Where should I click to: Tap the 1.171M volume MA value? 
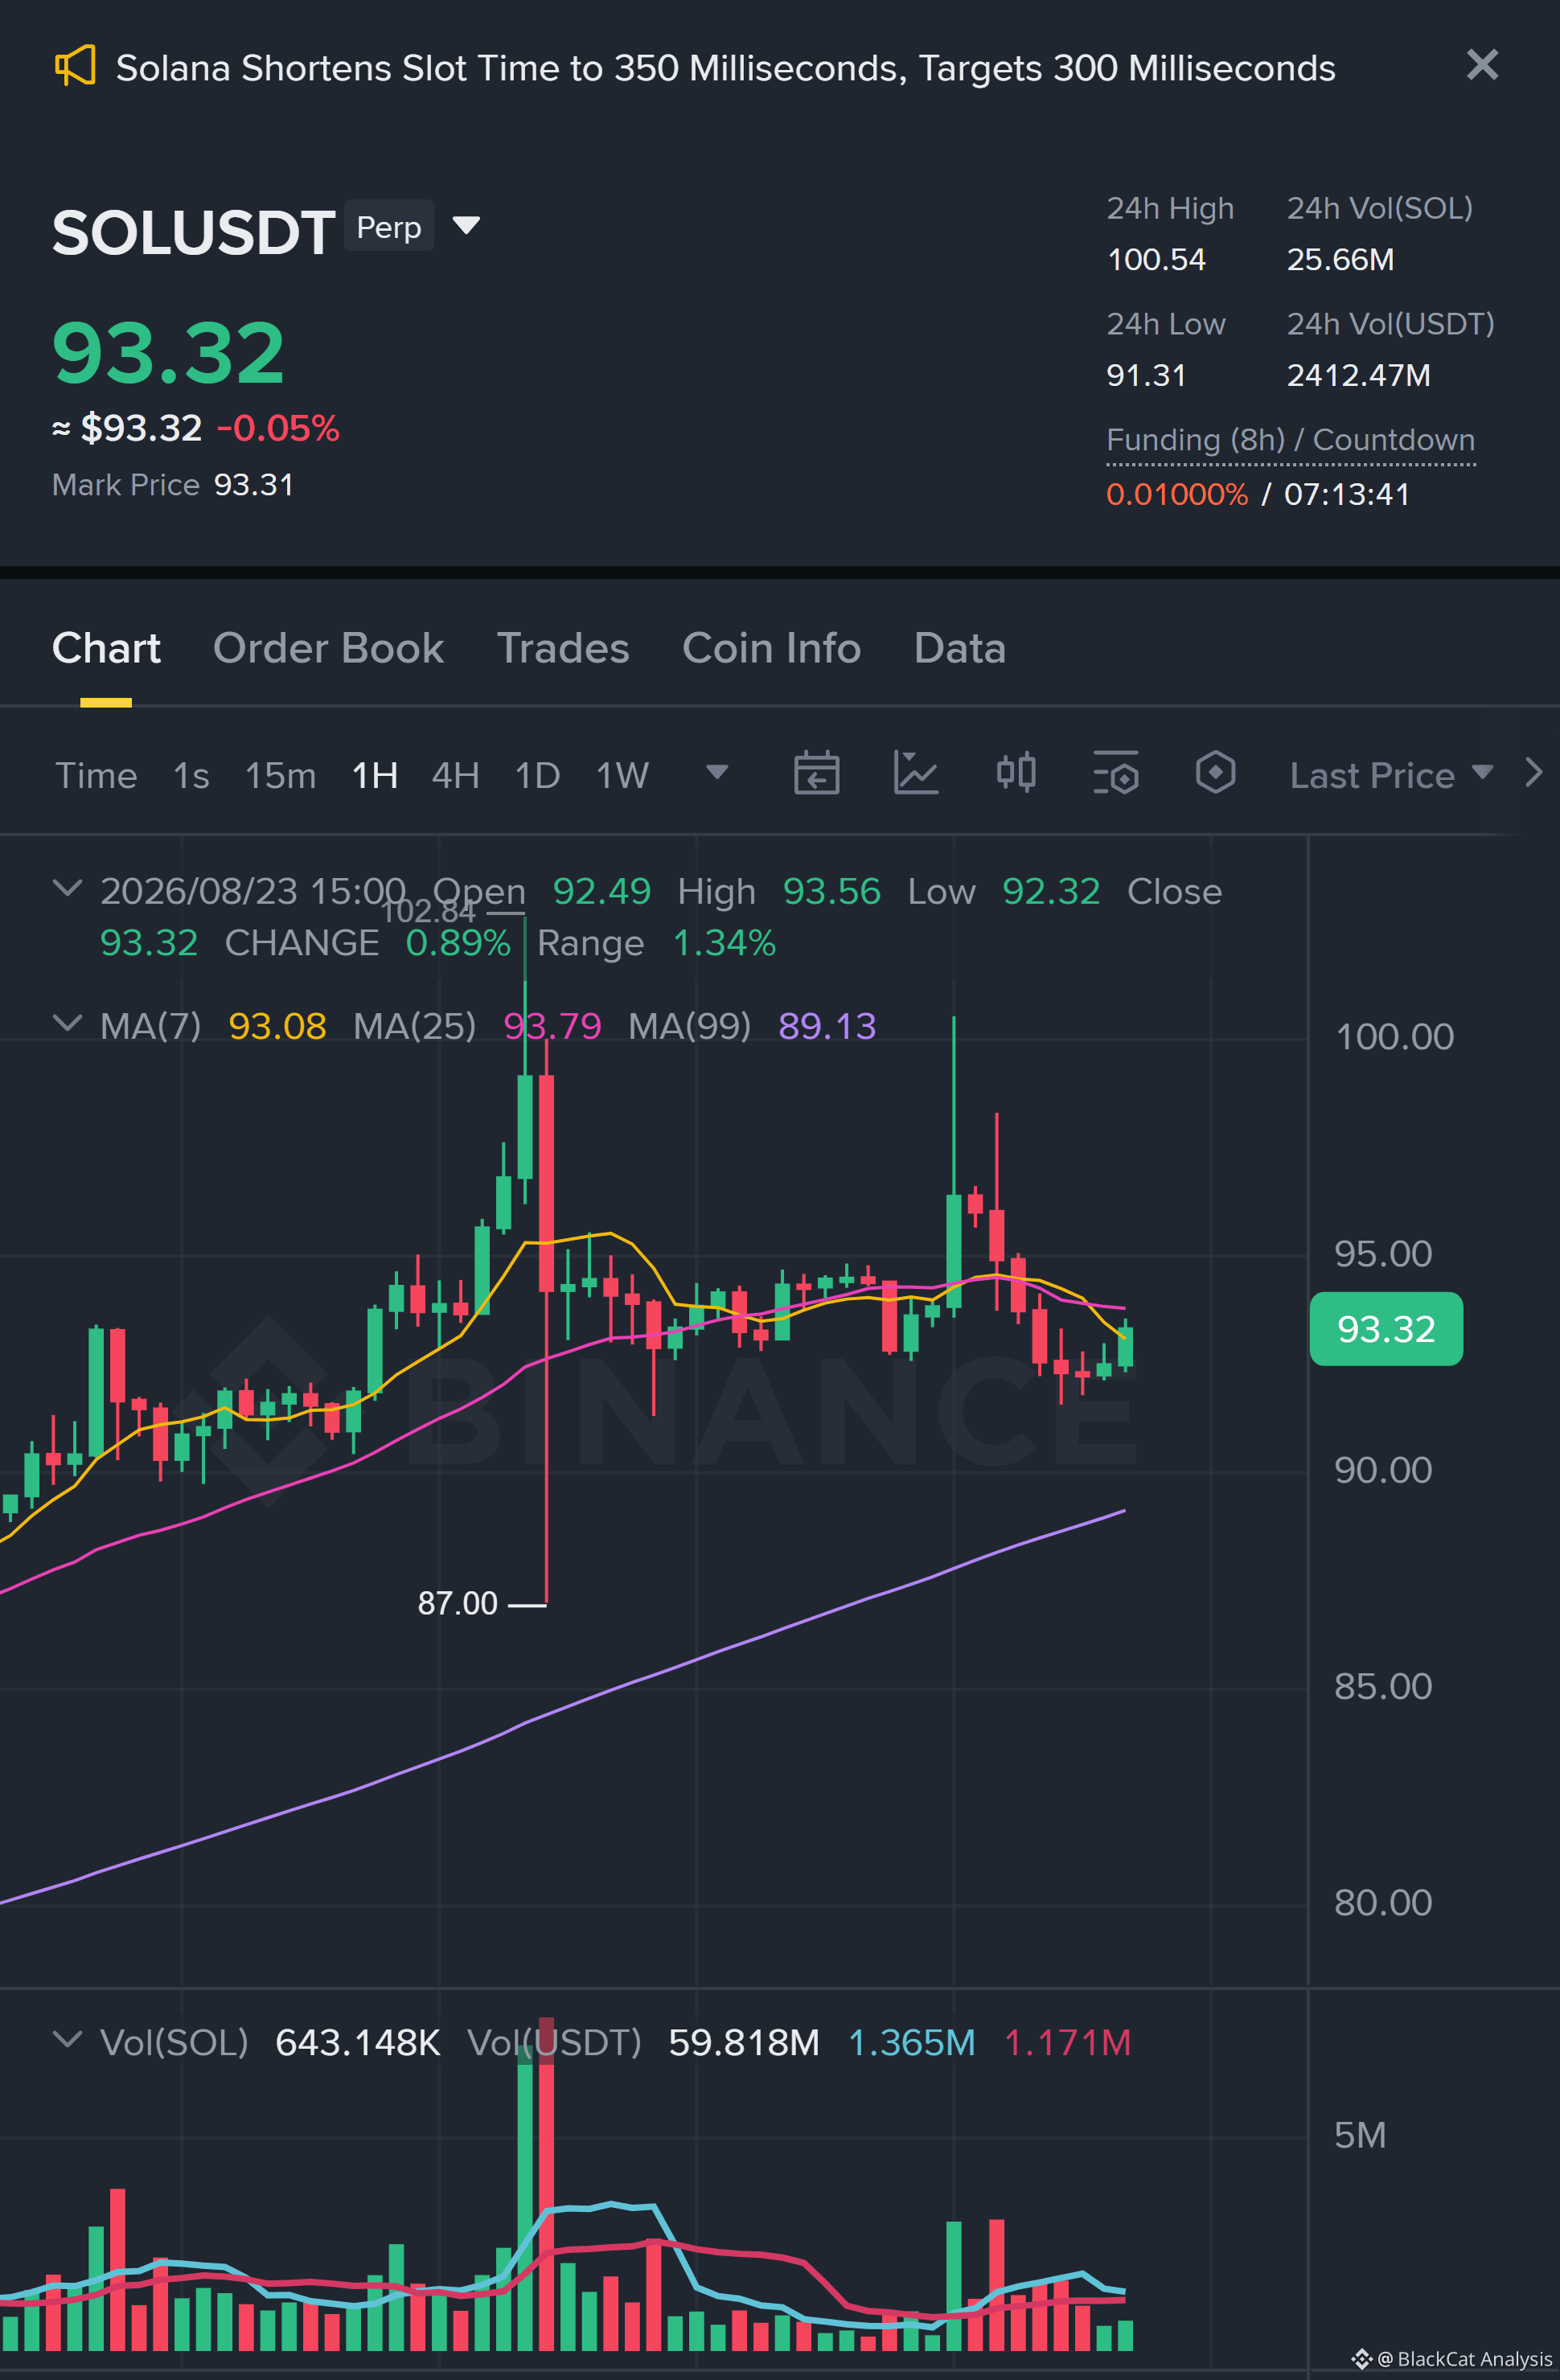point(1067,2042)
